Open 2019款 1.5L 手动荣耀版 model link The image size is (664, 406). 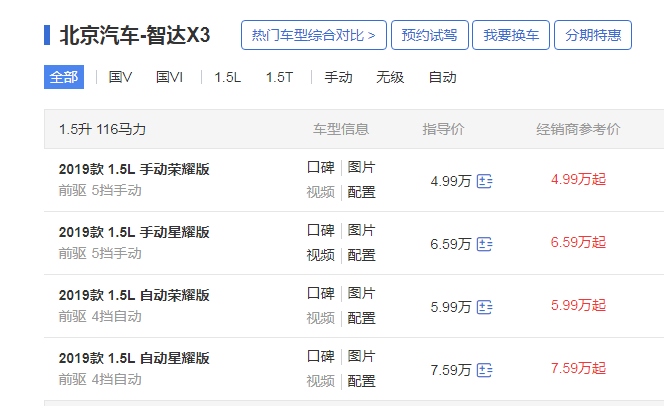[134, 169]
